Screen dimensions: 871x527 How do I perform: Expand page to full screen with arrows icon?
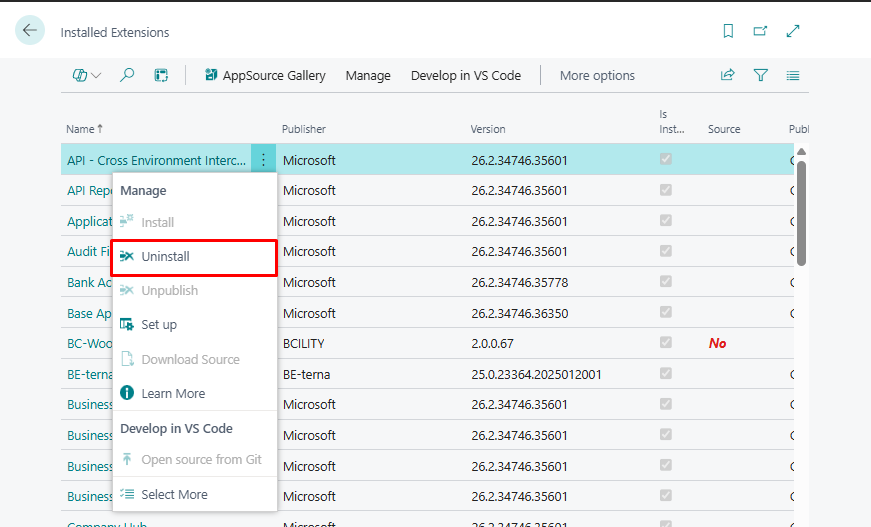793,31
